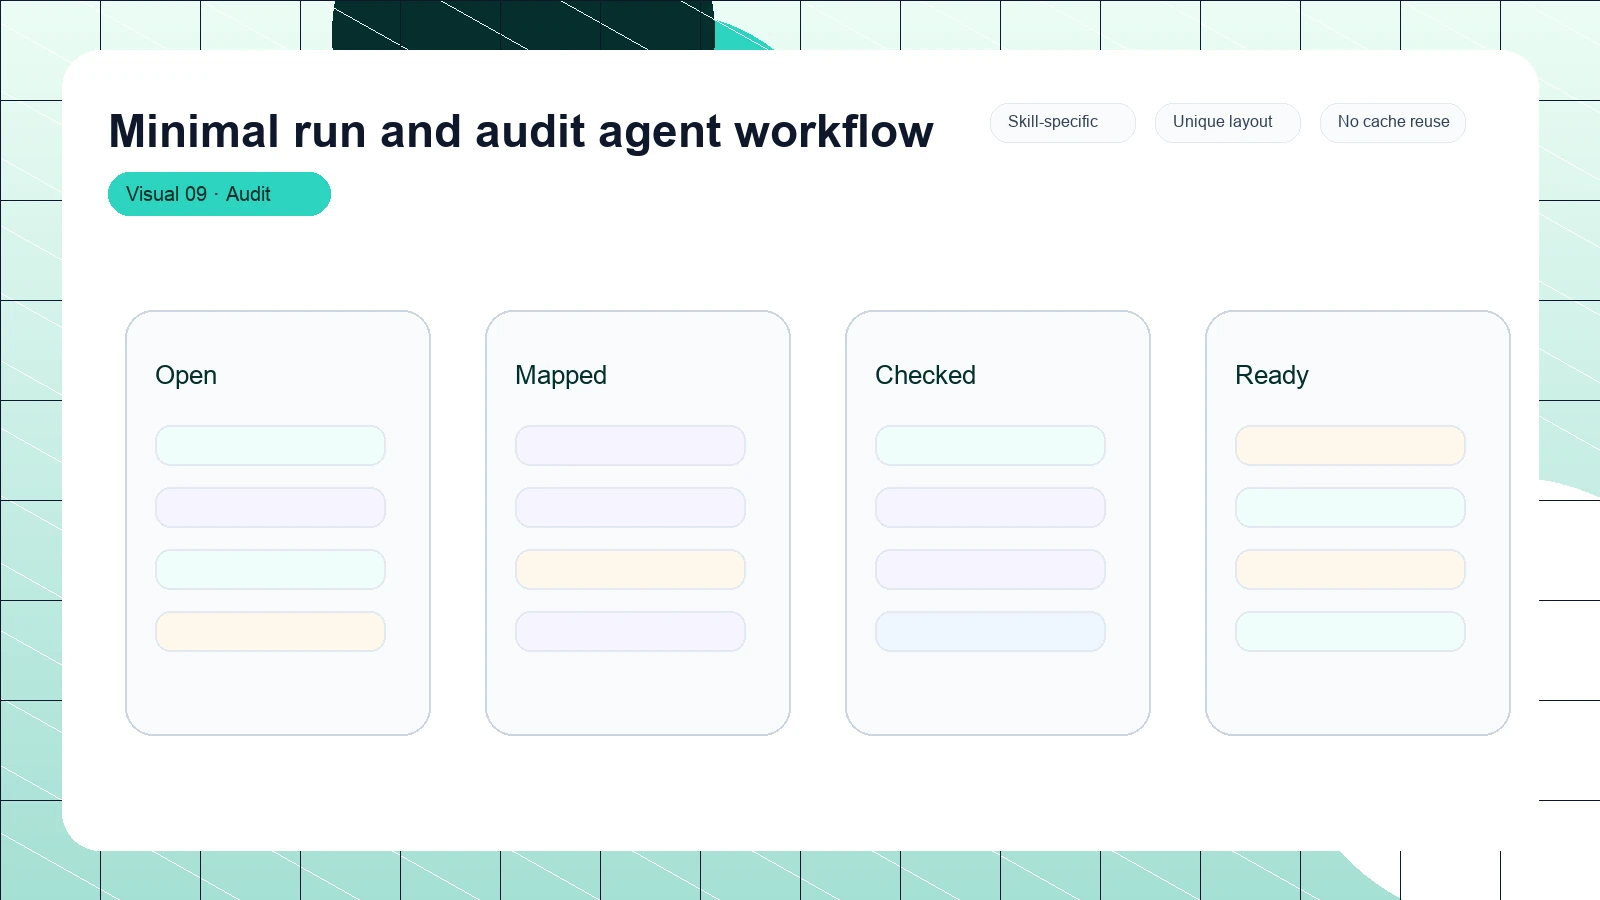
Task: Select the second item in Checked column
Action: 990,508
